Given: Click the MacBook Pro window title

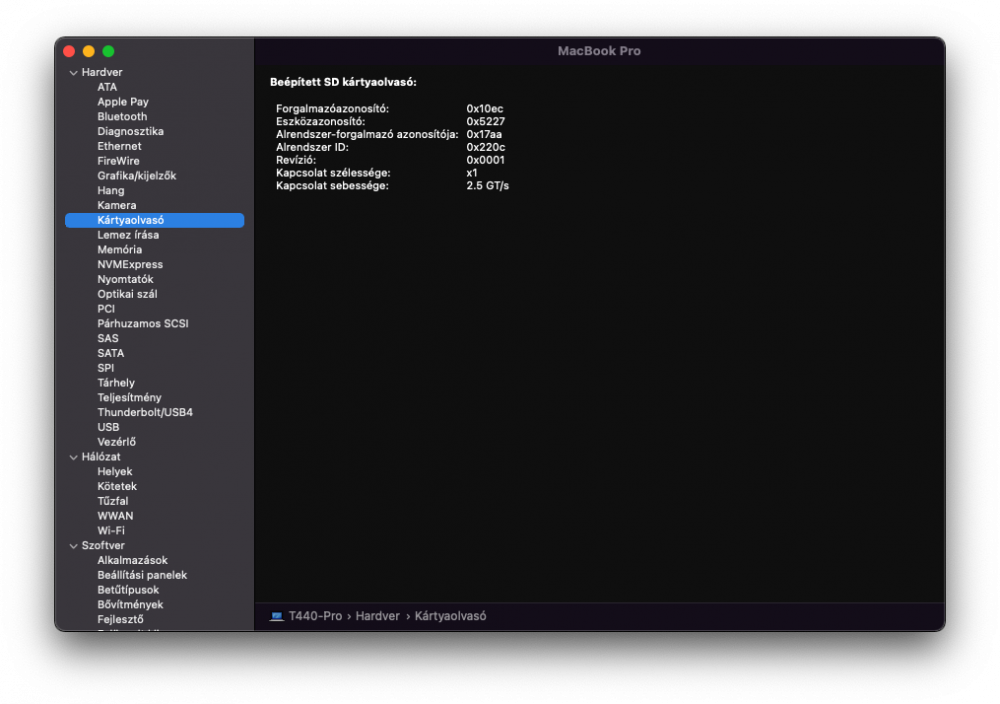Looking at the screenshot, I should [599, 51].
